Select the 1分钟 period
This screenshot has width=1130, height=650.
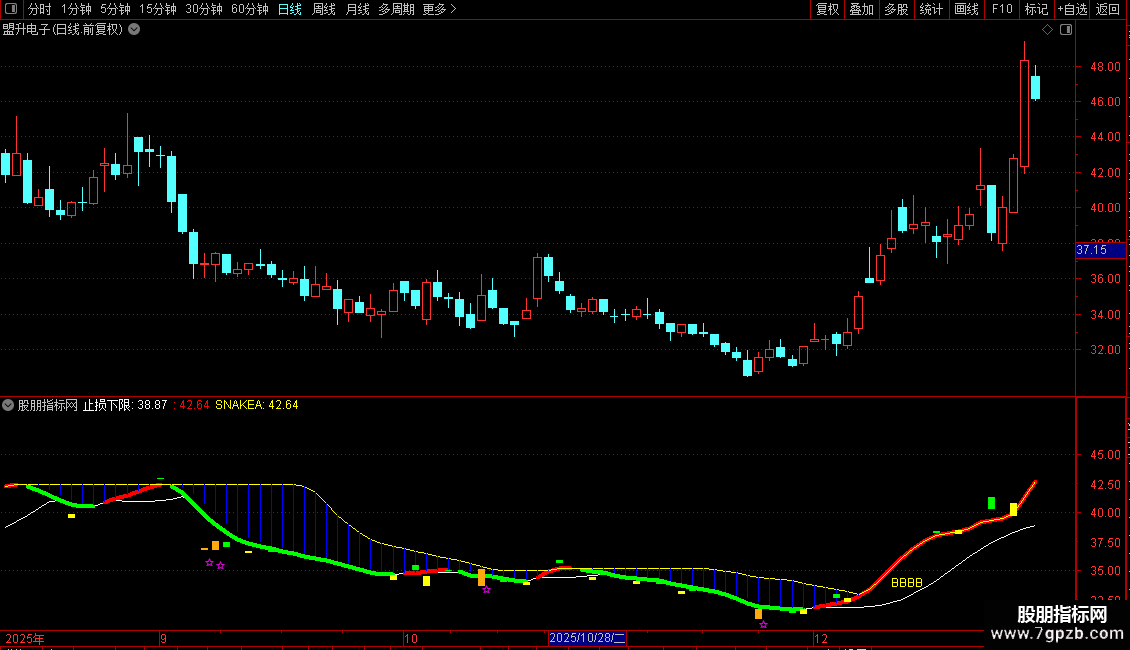76,9
